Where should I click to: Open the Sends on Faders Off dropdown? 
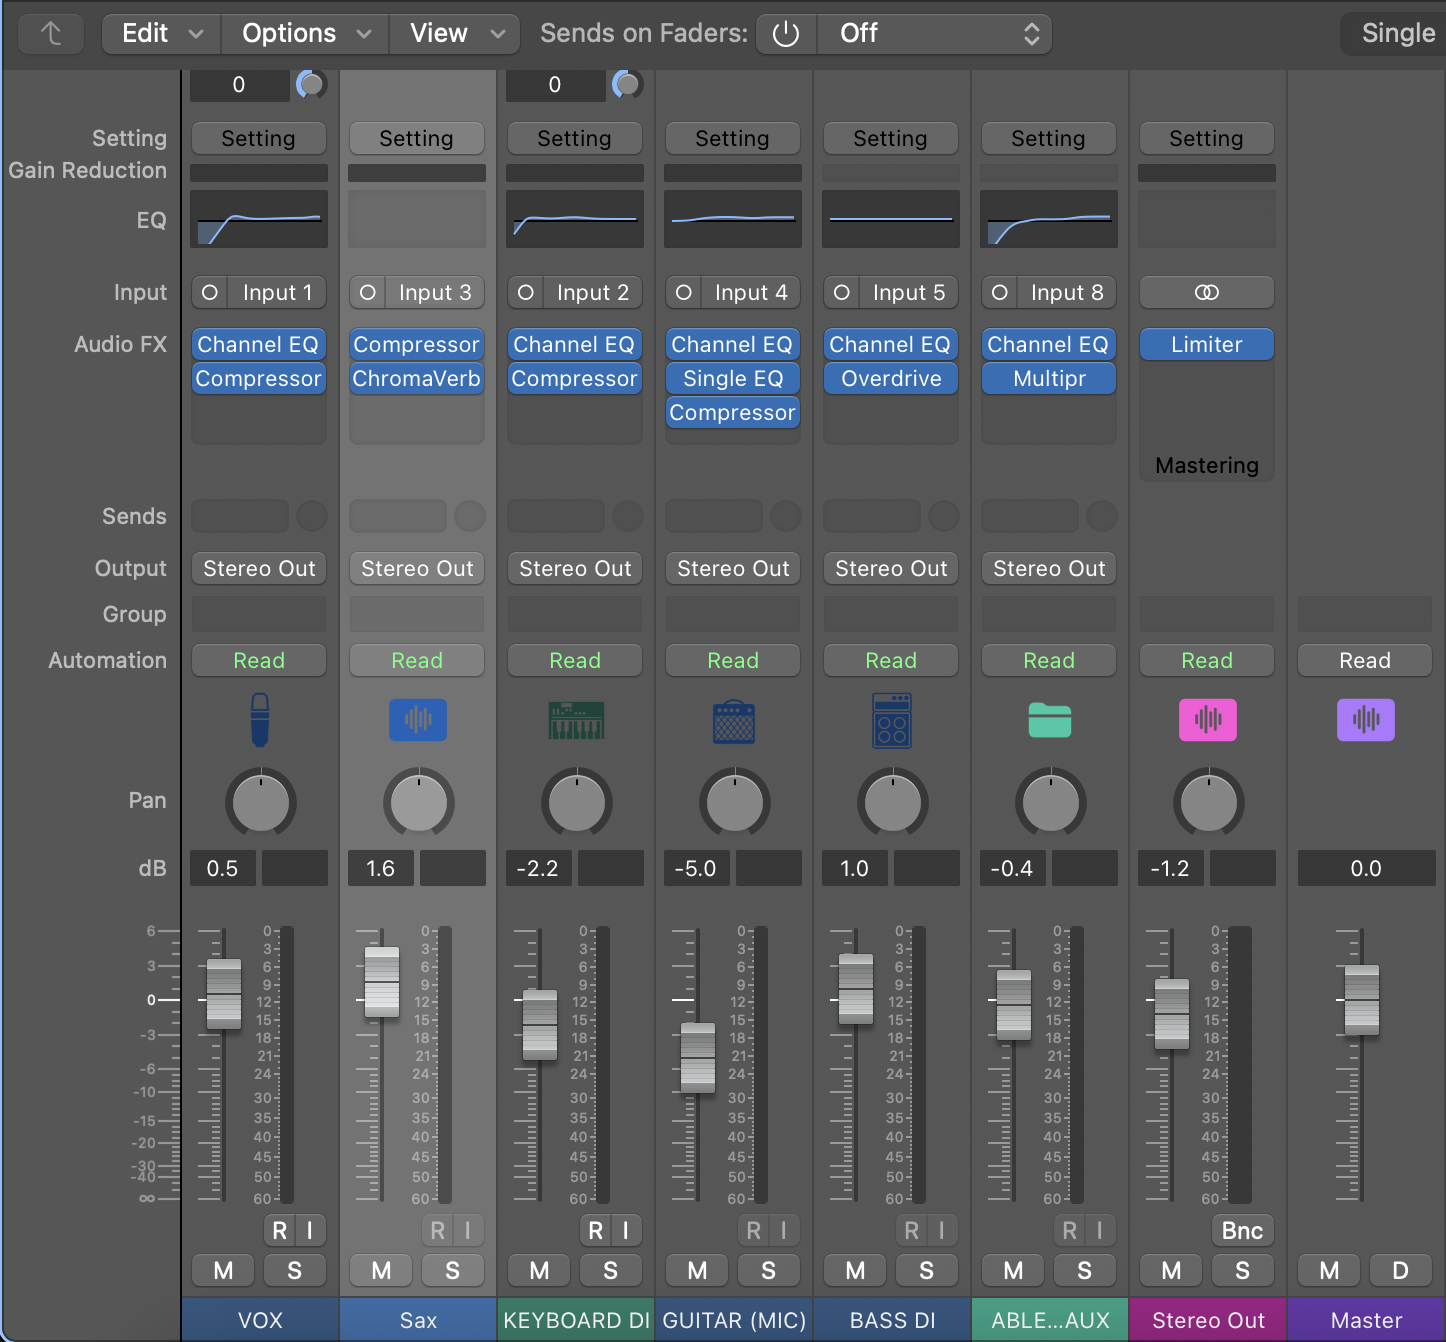coord(935,34)
